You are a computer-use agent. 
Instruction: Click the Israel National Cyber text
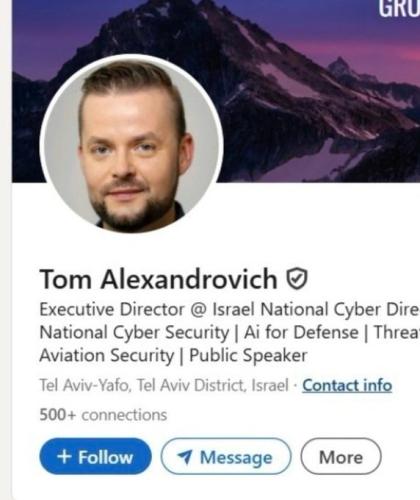[298, 309]
